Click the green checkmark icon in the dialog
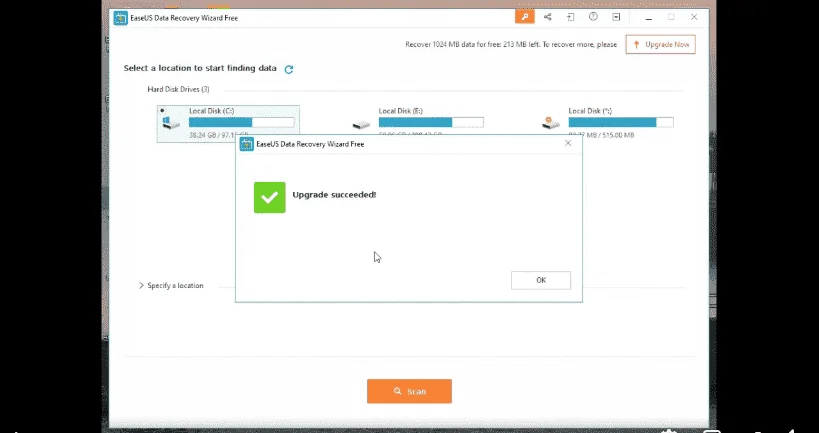This screenshot has height=433, width=819. [270, 197]
